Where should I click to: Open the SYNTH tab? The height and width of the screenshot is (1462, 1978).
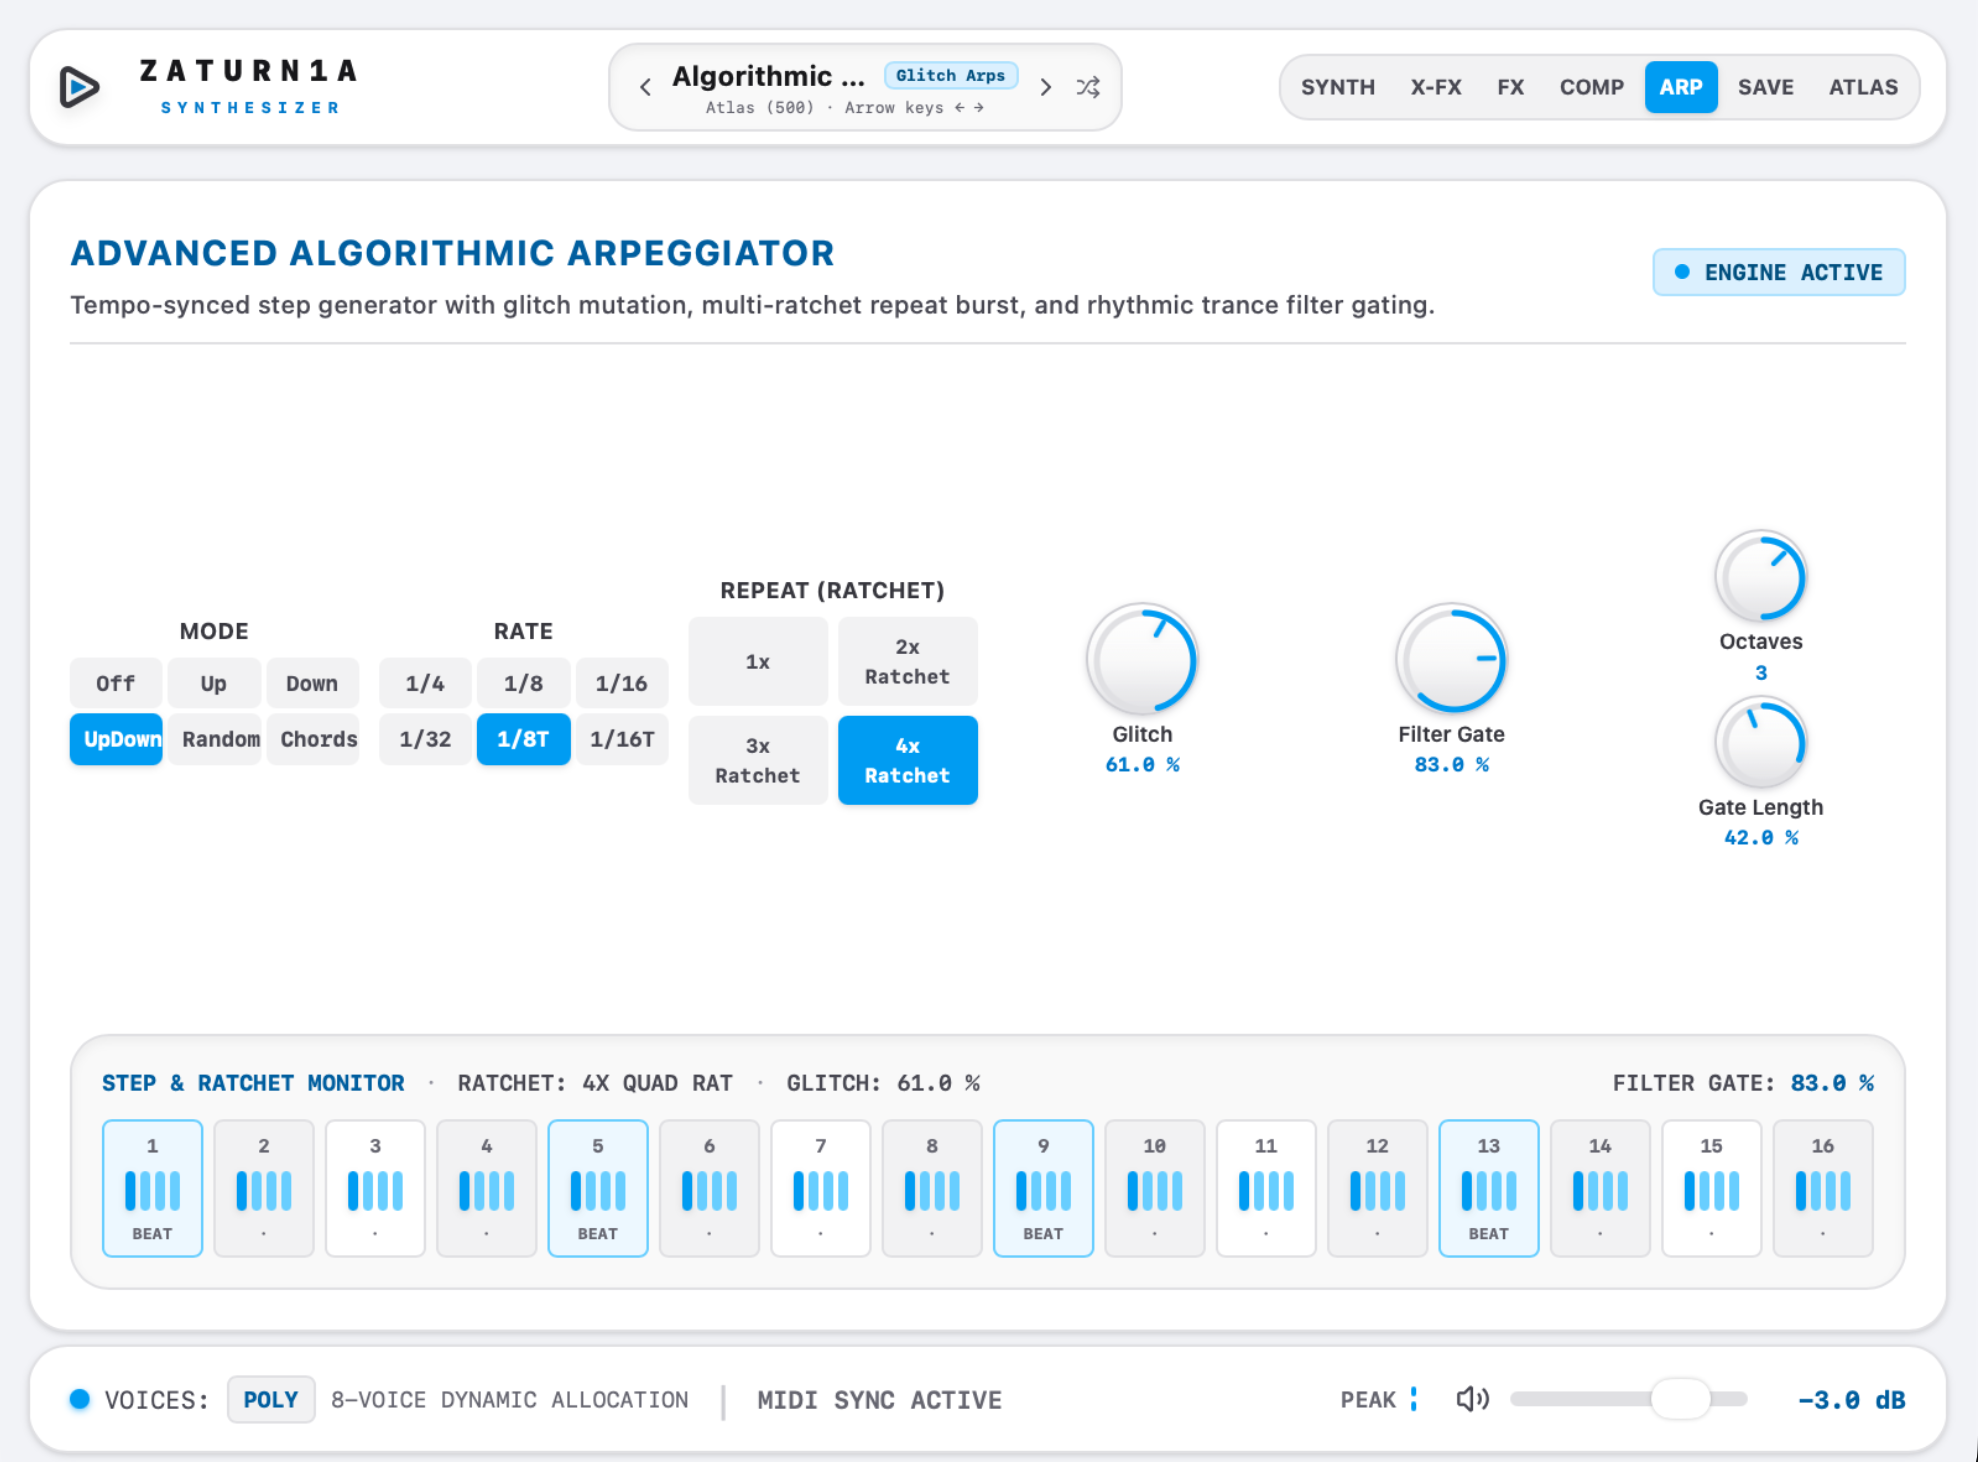click(1337, 87)
